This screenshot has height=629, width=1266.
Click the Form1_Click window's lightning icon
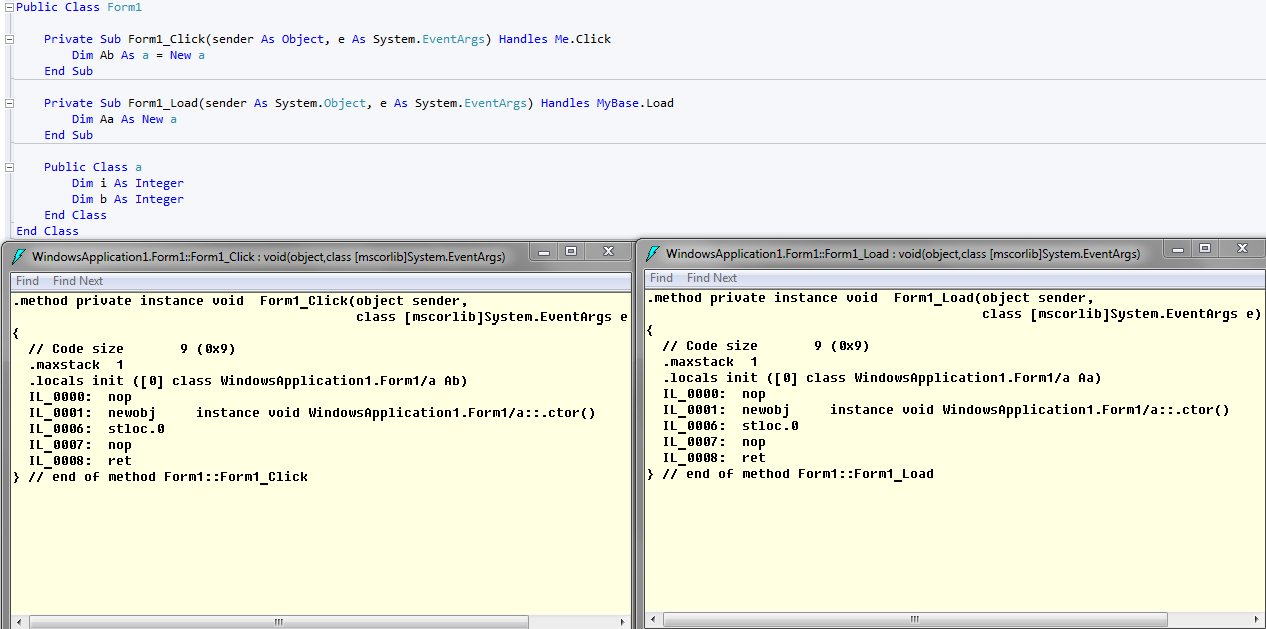pyautogui.click(x=19, y=257)
